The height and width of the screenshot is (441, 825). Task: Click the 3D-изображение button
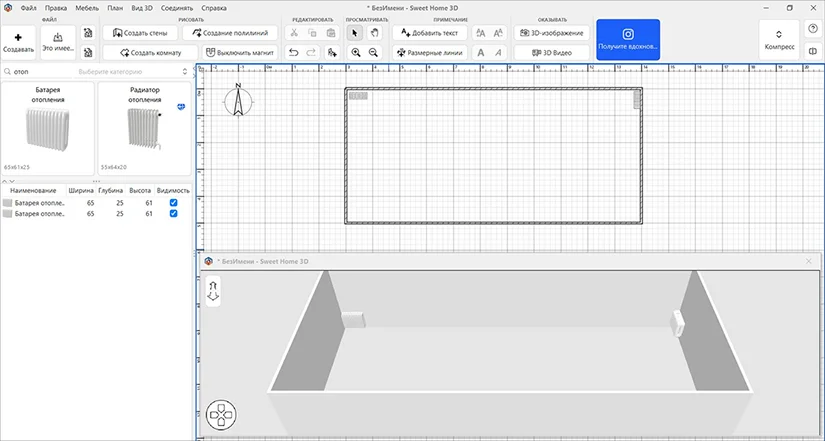(552, 33)
